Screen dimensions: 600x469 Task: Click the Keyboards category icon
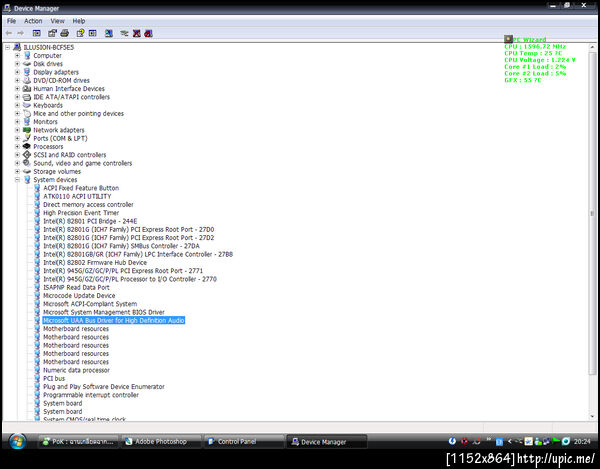coord(27,105)
